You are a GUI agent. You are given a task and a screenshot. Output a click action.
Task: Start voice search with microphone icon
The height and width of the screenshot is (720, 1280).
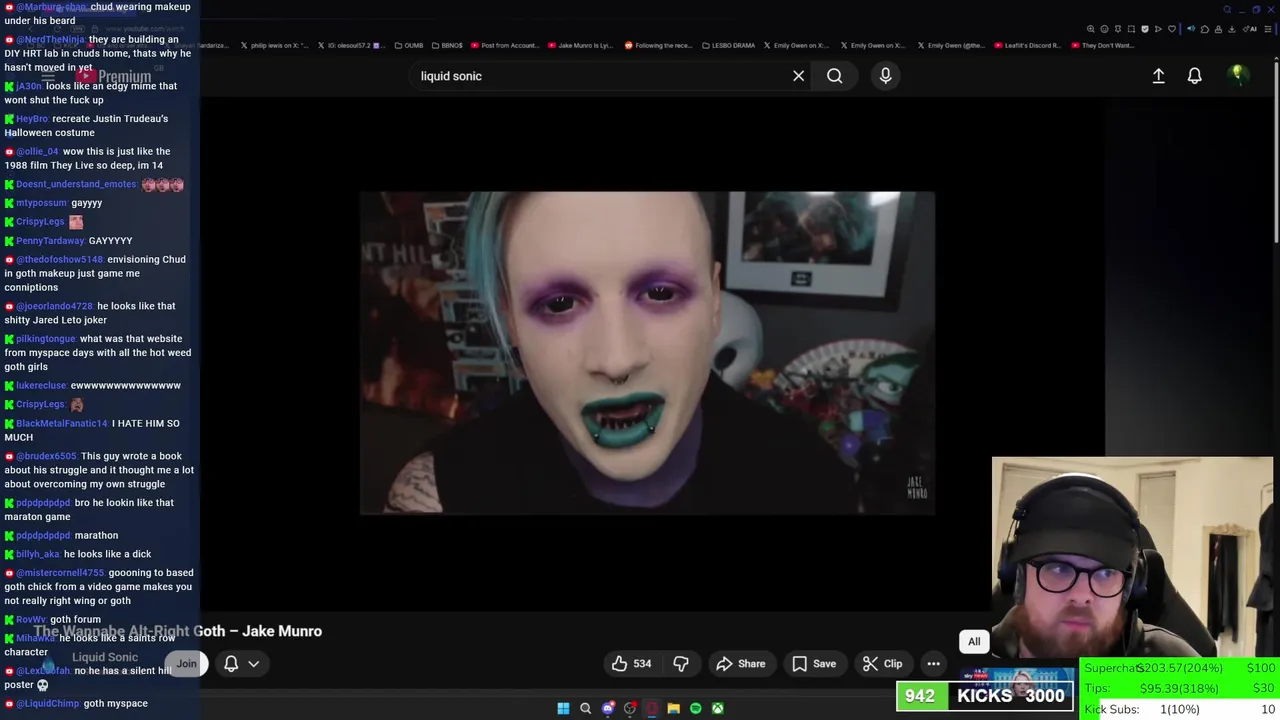[x=885, y=76]
